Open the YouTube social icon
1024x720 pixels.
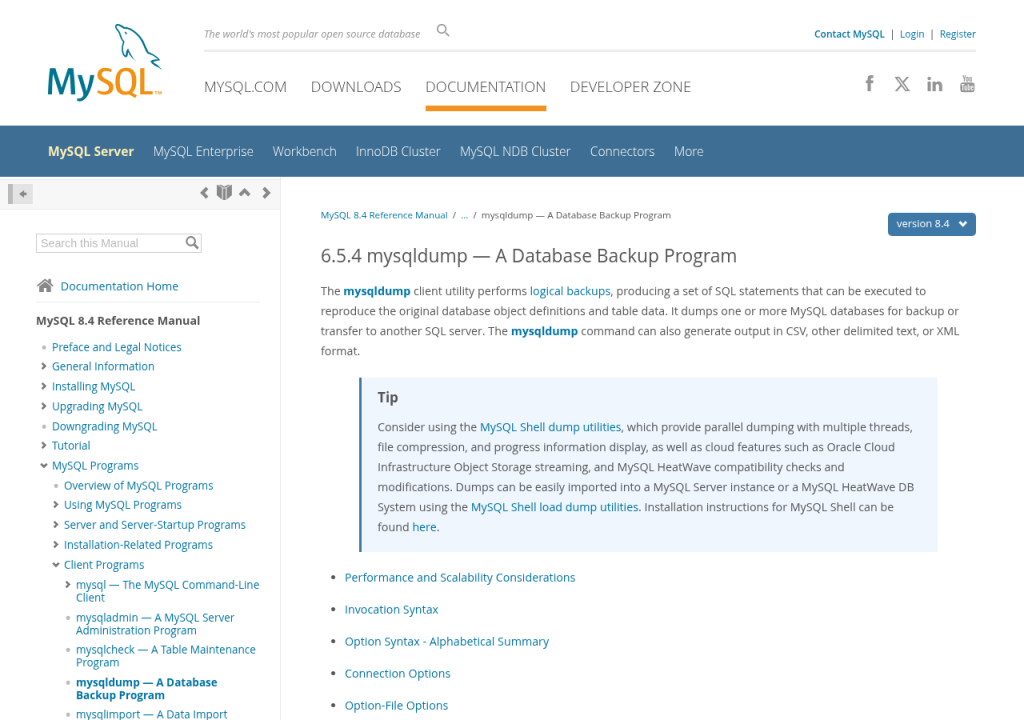[967, 84]
